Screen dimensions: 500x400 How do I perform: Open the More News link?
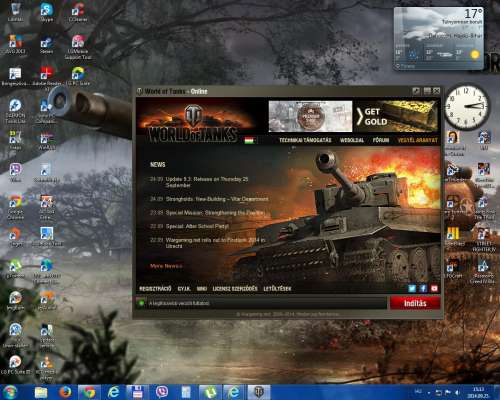point(166,266)
